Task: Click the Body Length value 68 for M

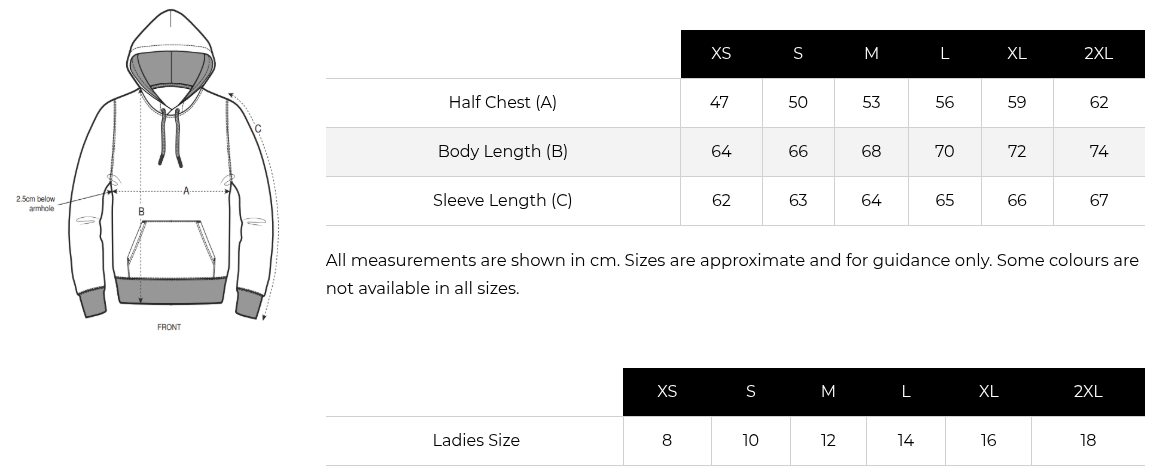Action: click(x=871, y=151)
